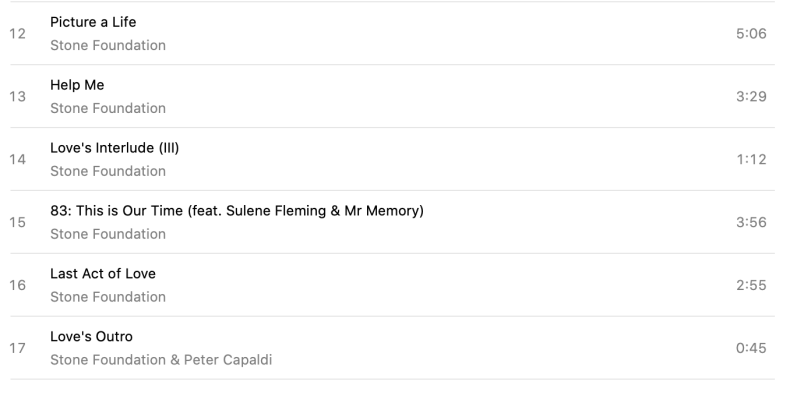Viewport: 797px width, 403px height.
Task: Select the track "Picture a Life"
Action: point(93,22)
